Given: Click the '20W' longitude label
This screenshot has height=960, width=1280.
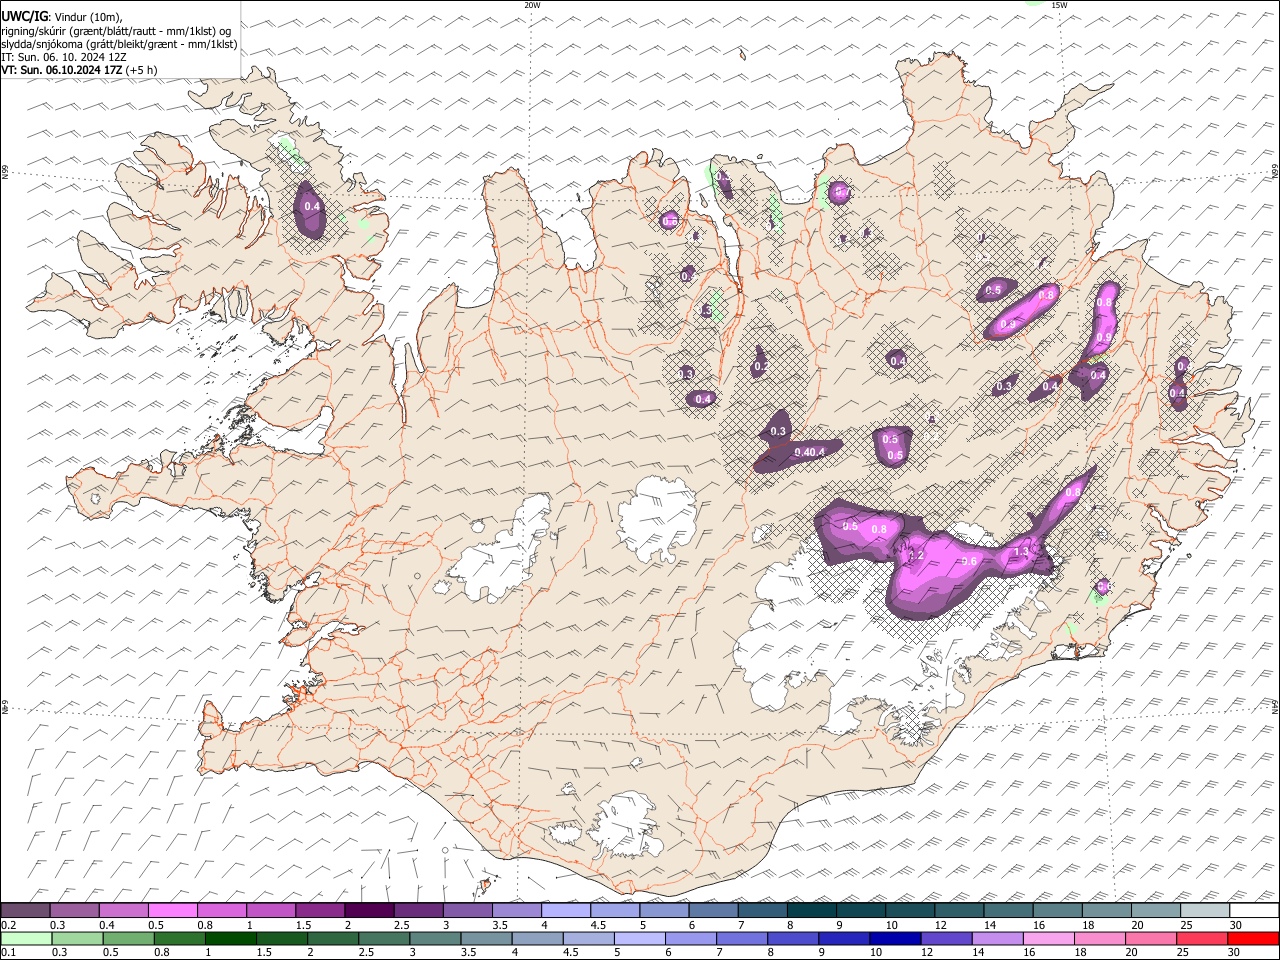Looking at the screenshot, I should tap(532, 5).
